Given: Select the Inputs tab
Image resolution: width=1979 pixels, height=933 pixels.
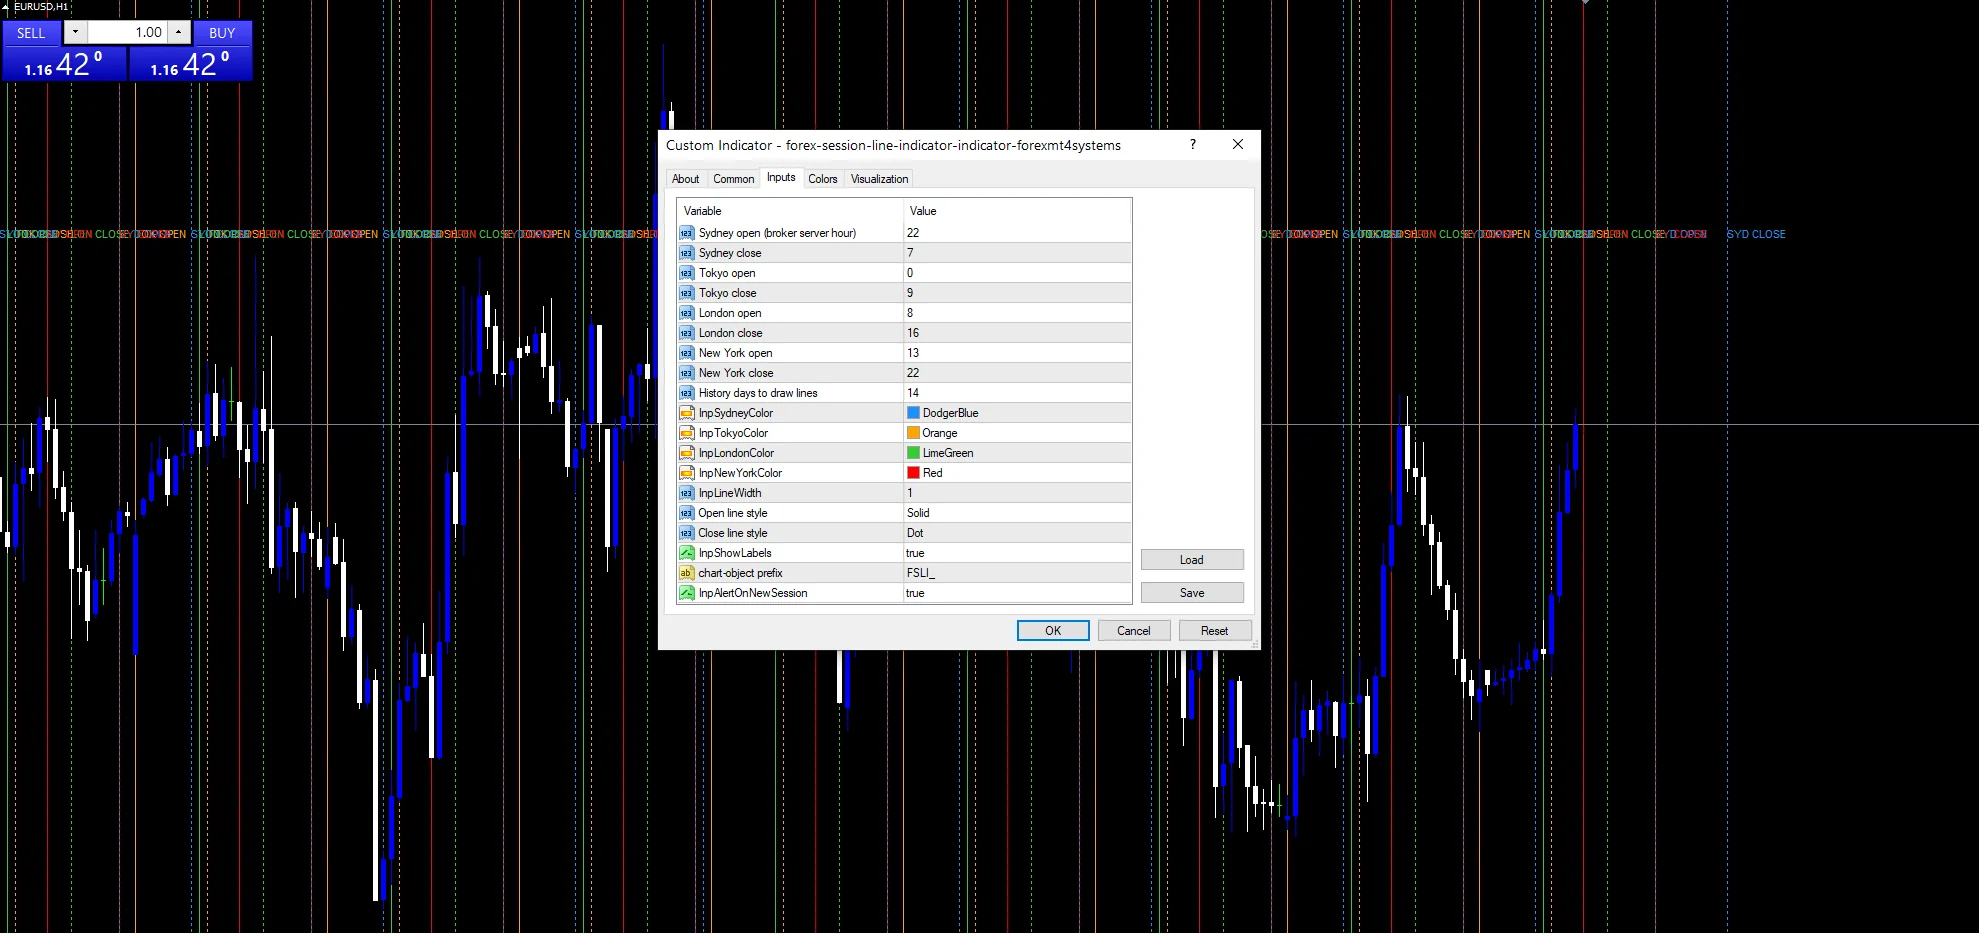Looking at the screenshot, I should [781, 177].
